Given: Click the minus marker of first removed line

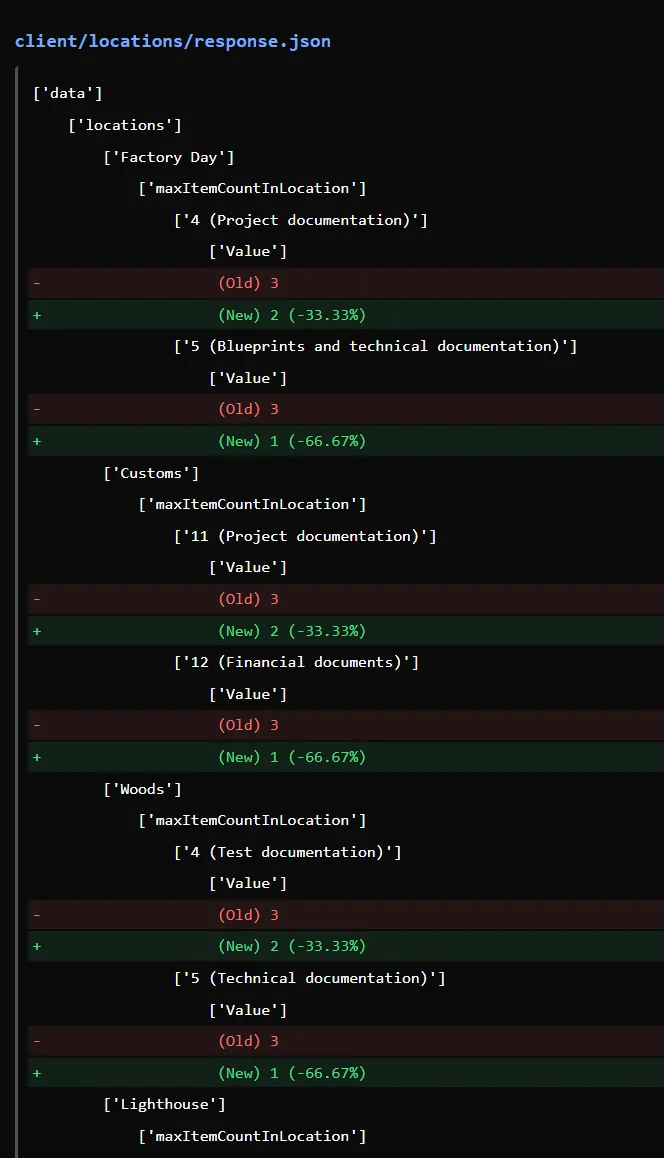Looking at the screenshot, I should [x=37, y=283].
